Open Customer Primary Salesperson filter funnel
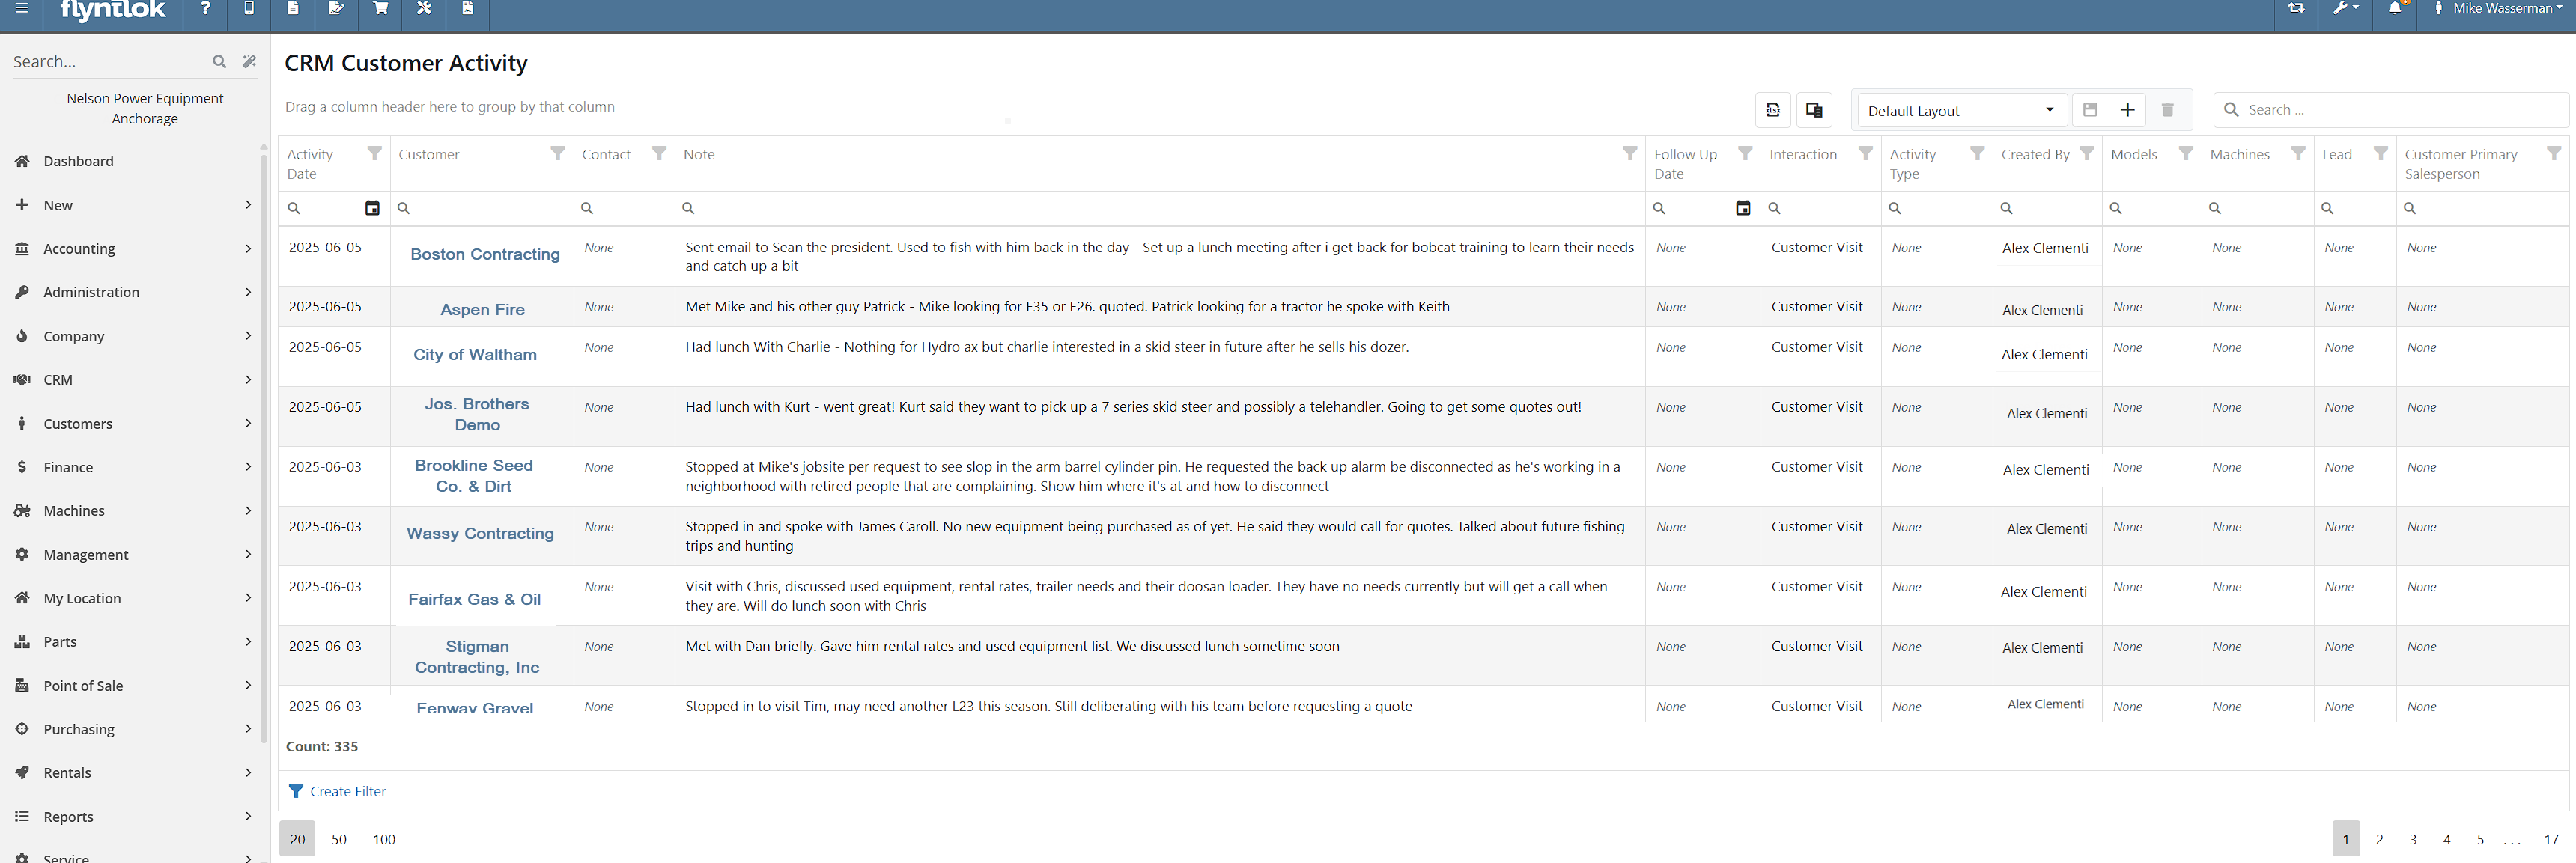The image size is (2576, 863). pyautogui.click(x=2554, y=153)
